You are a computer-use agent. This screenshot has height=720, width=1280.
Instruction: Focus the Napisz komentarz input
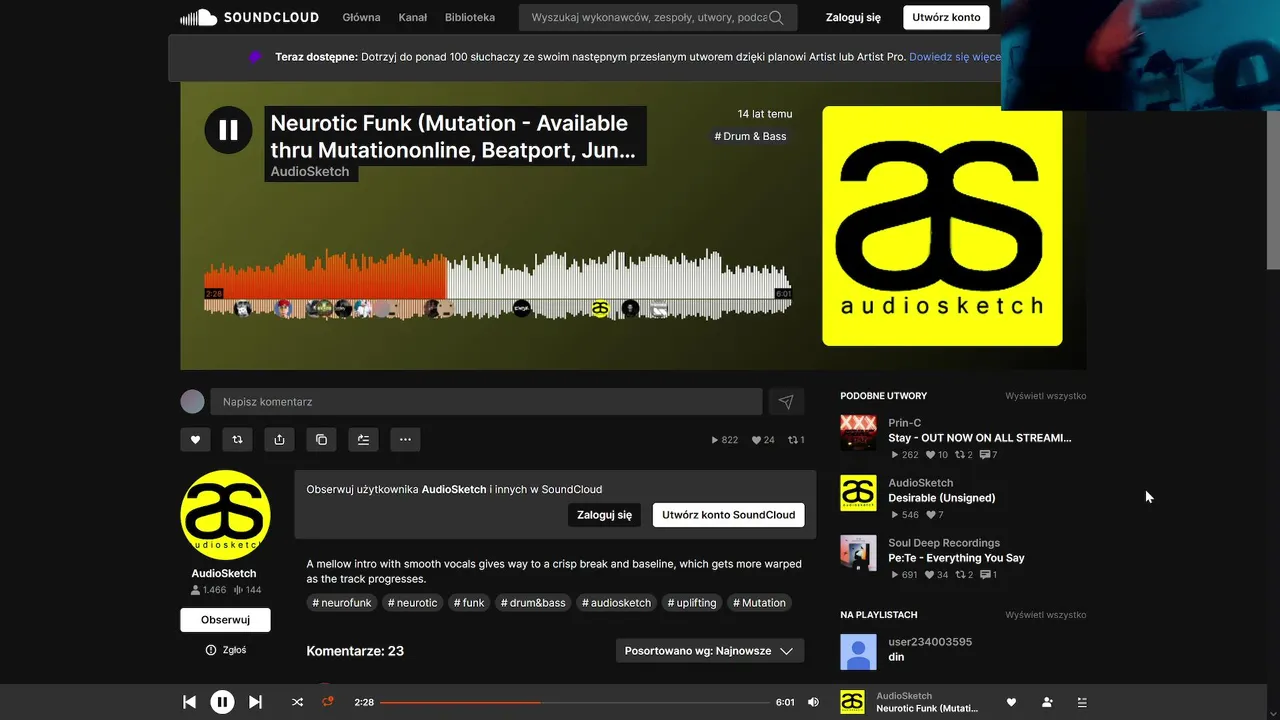pos(486,402)
